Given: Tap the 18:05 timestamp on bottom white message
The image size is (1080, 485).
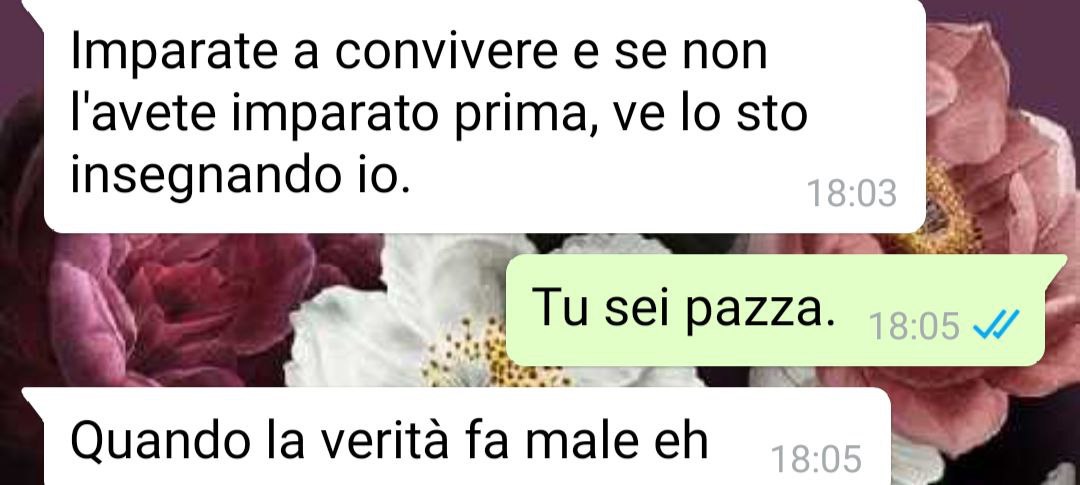Looking at the screenshot, I should click(x=816, y=458).
